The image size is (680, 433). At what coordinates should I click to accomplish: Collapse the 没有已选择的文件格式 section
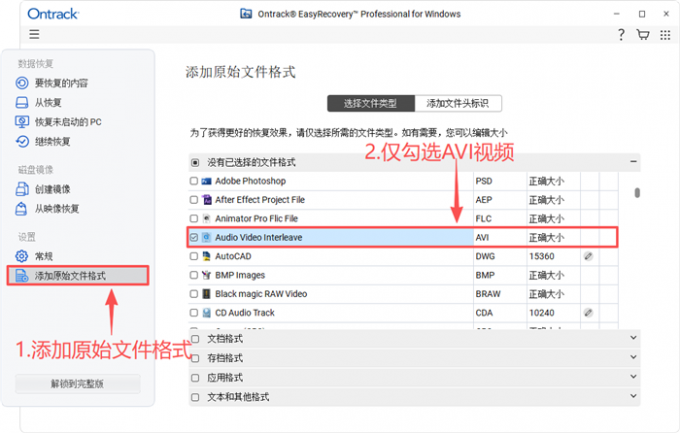point(633,161)
